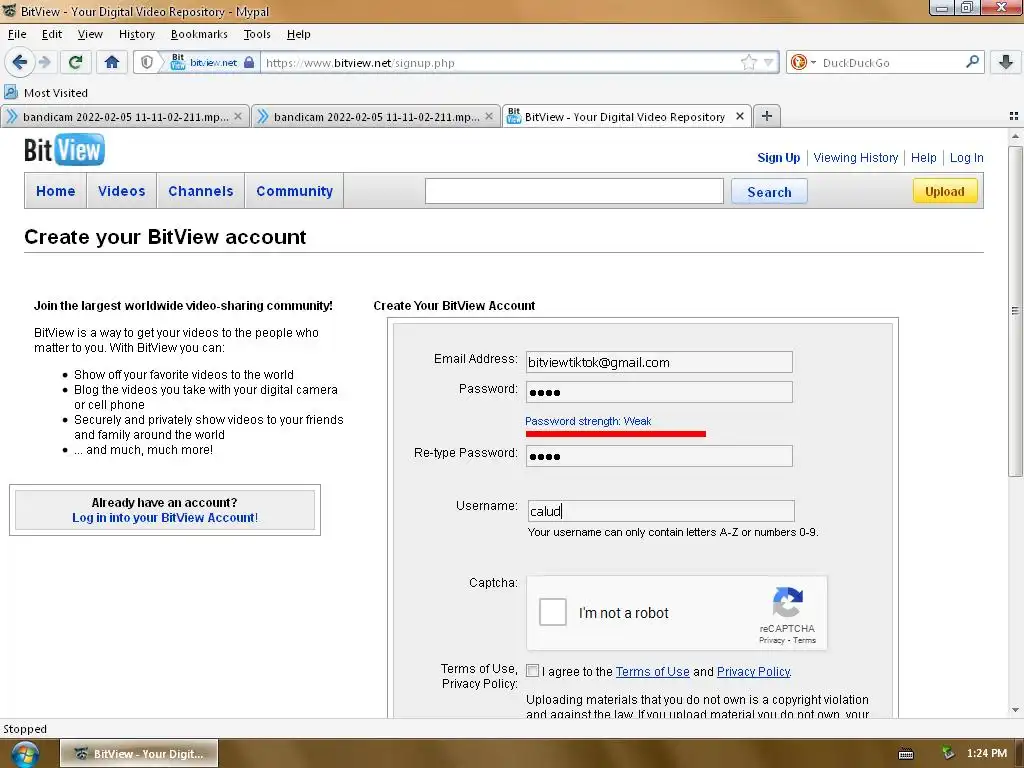
Task: Click the reCAPTCHA Privacy link
Action: (x=771, y=640)
